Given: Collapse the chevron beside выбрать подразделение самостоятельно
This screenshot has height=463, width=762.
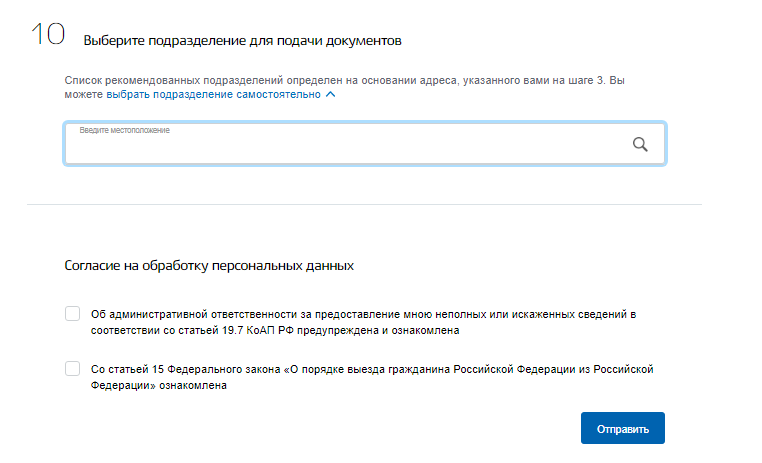Looking at the screenshot, I should (330, 94).
